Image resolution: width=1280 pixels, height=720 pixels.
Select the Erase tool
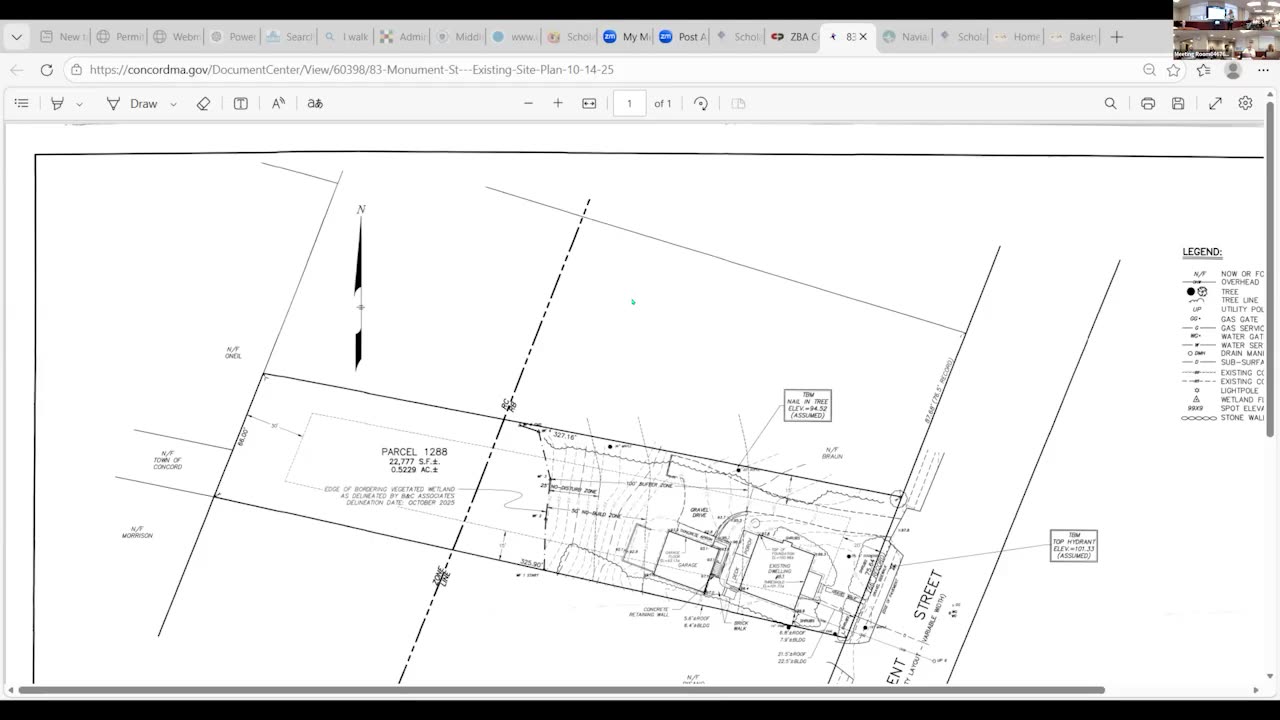(x=203, y=103)
